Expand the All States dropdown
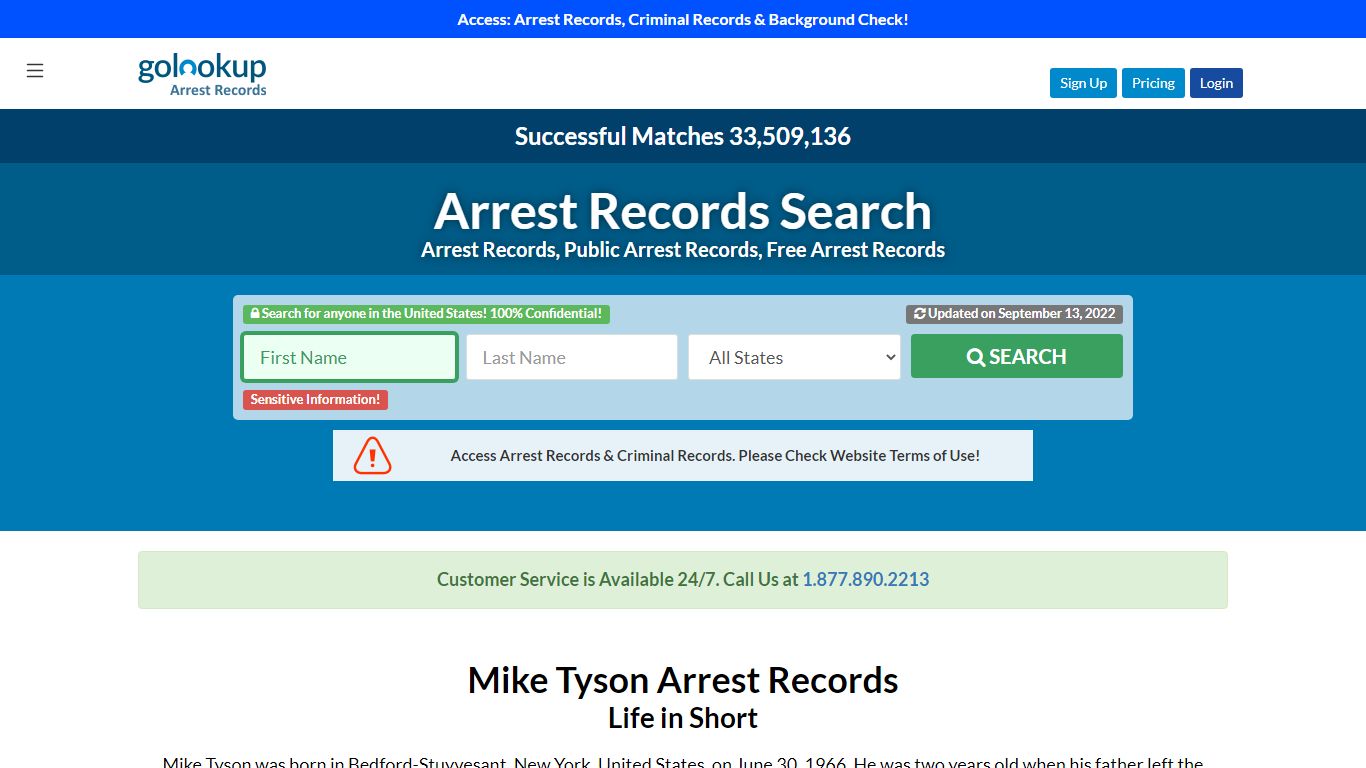The image size is (1366, 768). click(795, 357)
